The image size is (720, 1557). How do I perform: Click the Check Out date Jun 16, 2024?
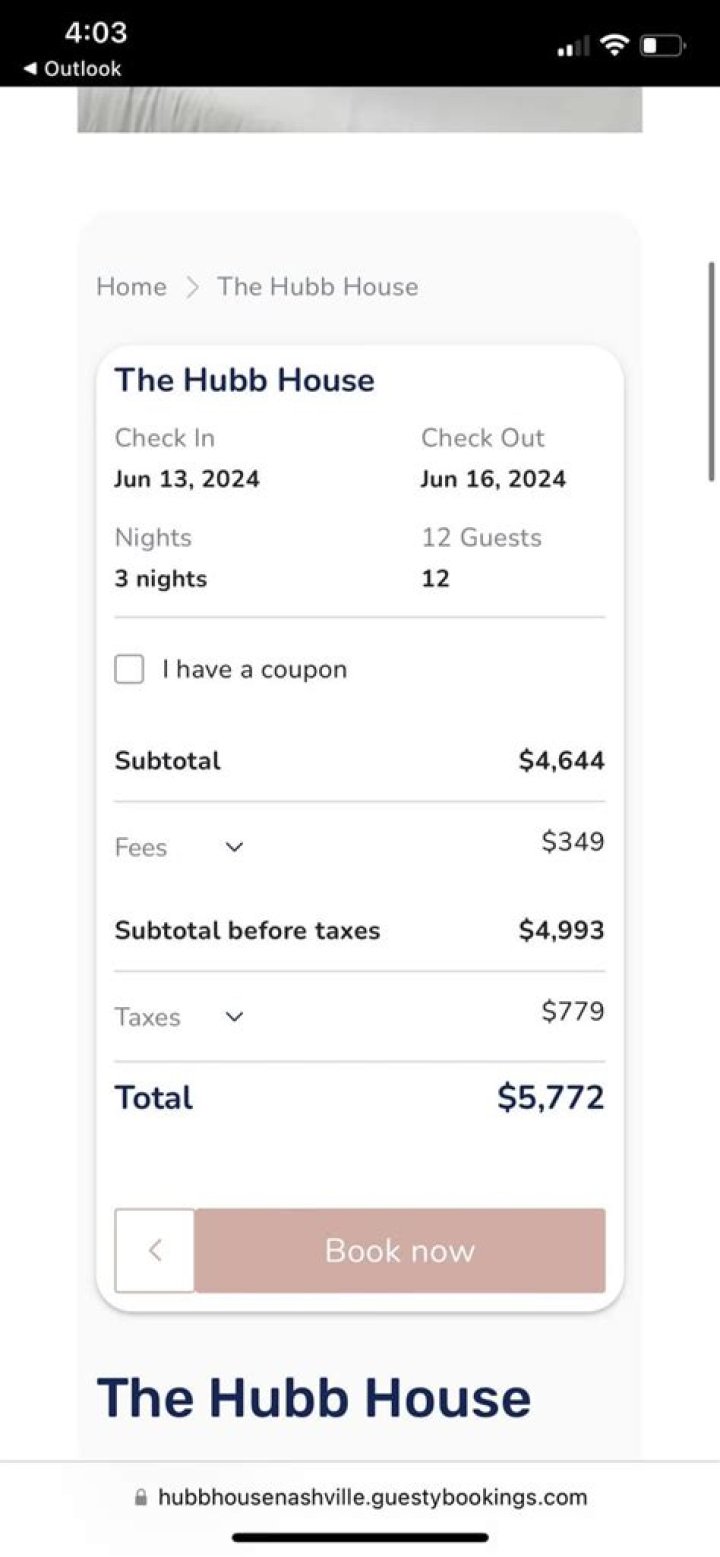(493, 479)
